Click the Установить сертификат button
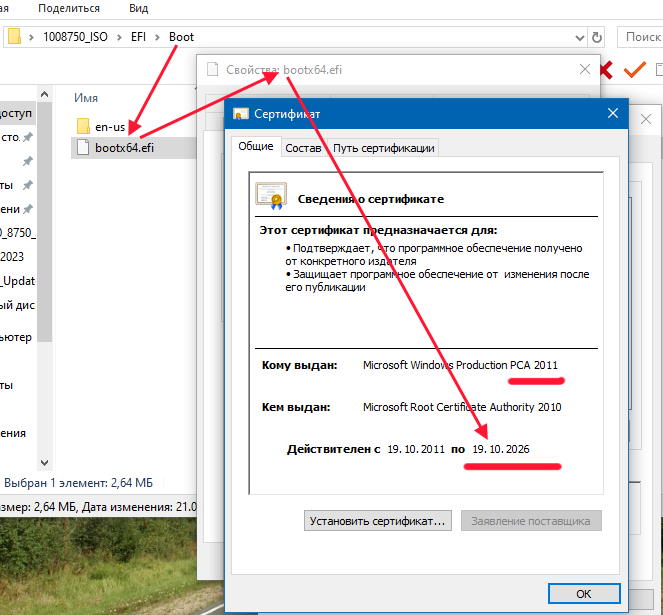The width and height of the screenshot is (663, 615). click(378, 521)
